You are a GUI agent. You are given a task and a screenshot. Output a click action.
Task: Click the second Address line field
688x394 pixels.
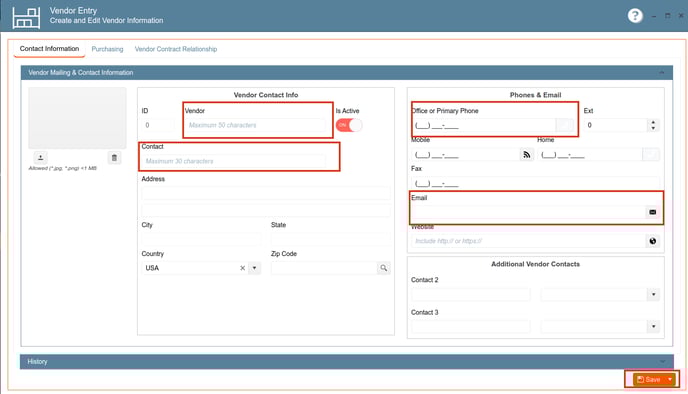pyautogui.click(x=265, y=210)
